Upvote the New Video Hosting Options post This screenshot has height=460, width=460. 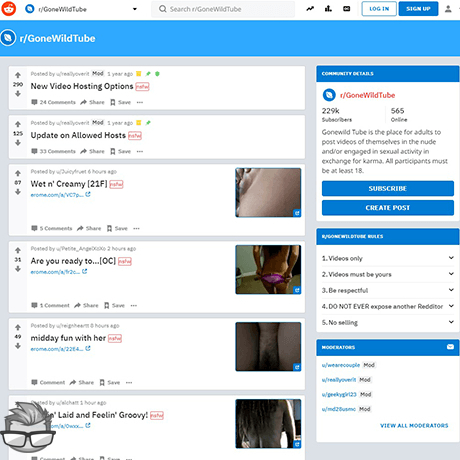[x=18, y=75]
